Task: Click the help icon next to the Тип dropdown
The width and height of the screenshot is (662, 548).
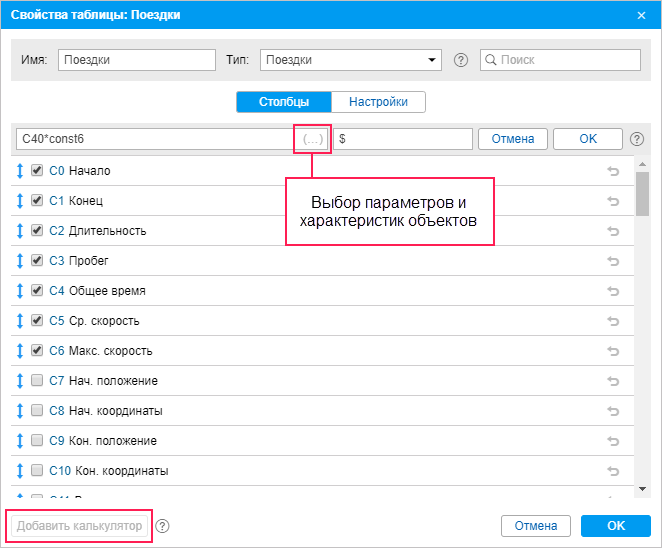Action: (461, 60)
